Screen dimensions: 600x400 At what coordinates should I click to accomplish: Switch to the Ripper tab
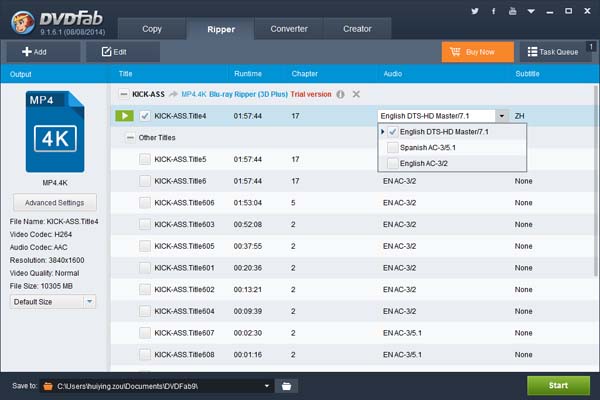point(221,29)
